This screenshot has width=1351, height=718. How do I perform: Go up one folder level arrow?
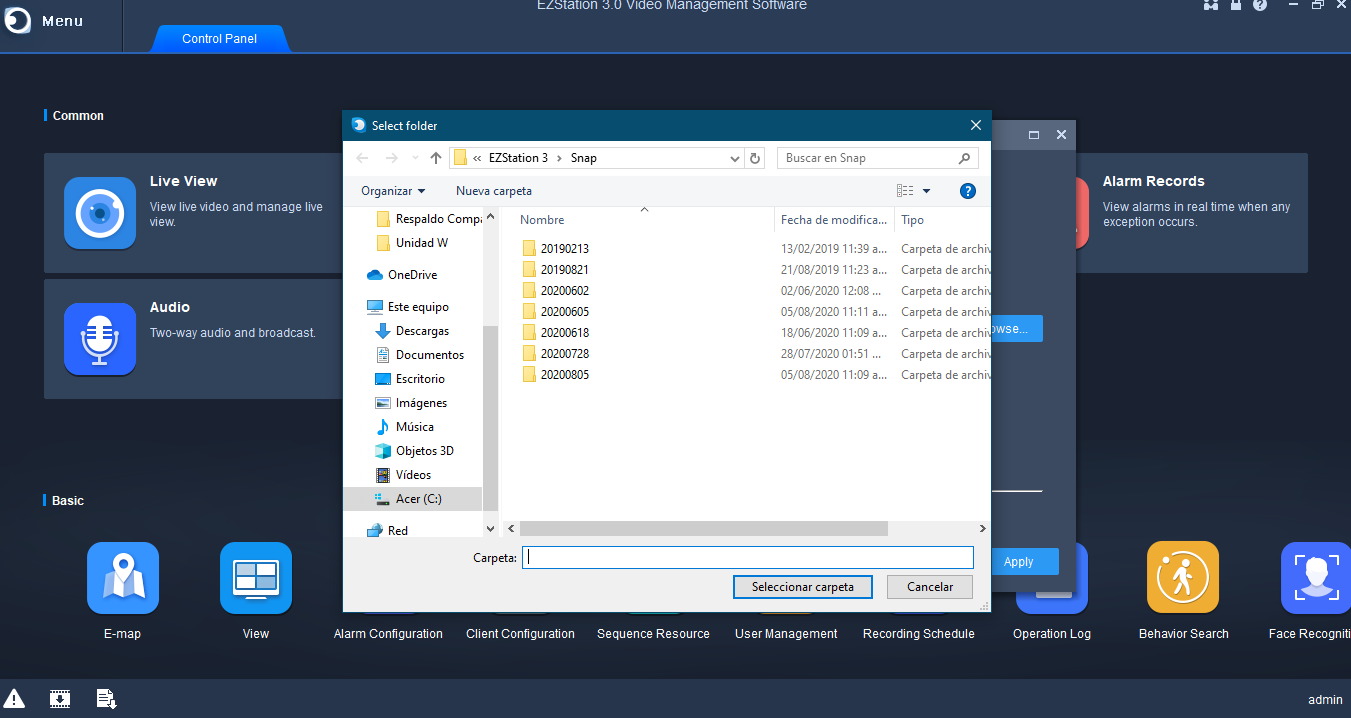436,158
